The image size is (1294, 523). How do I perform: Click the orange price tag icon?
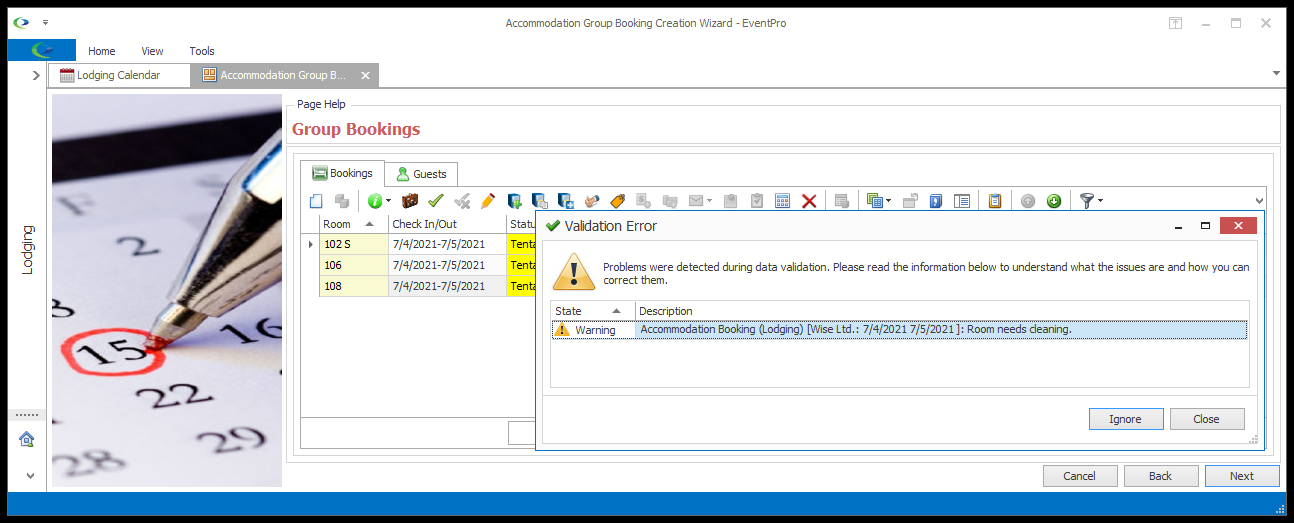coord(618,201)
